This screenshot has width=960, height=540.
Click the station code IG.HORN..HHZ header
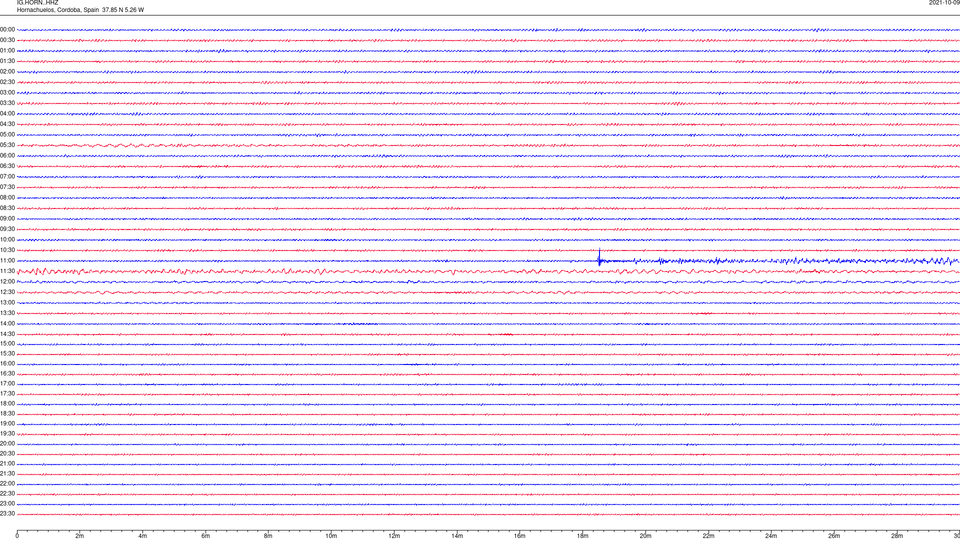[37, 2]
